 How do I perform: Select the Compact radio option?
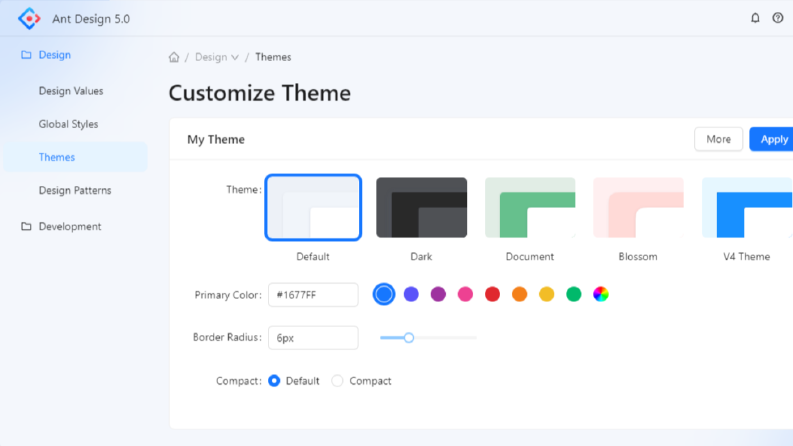pos(337,381)
